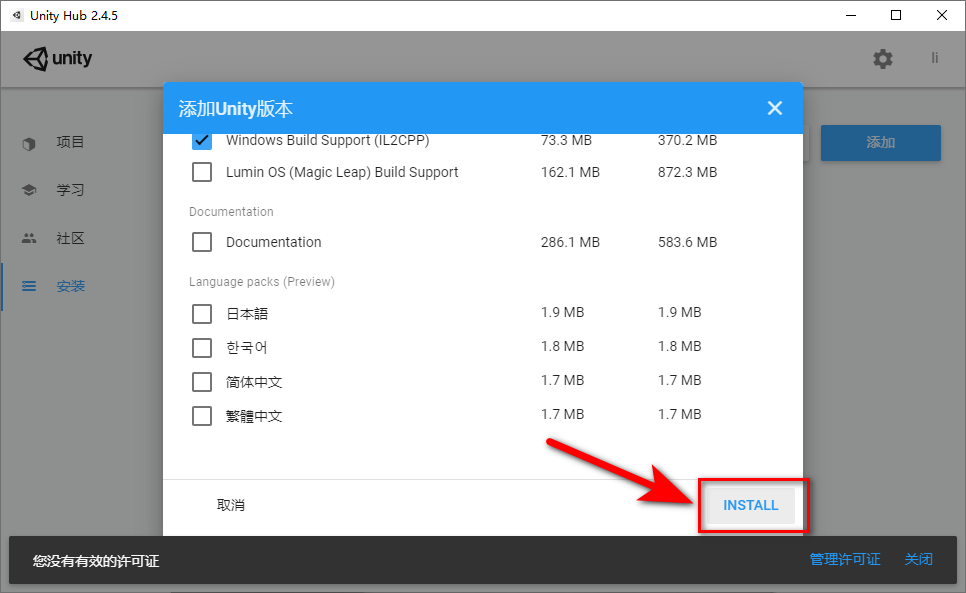Click the 162.1 MB download size value
The height and width of the screenshot is (593, 966).
(x=570, y=172)
